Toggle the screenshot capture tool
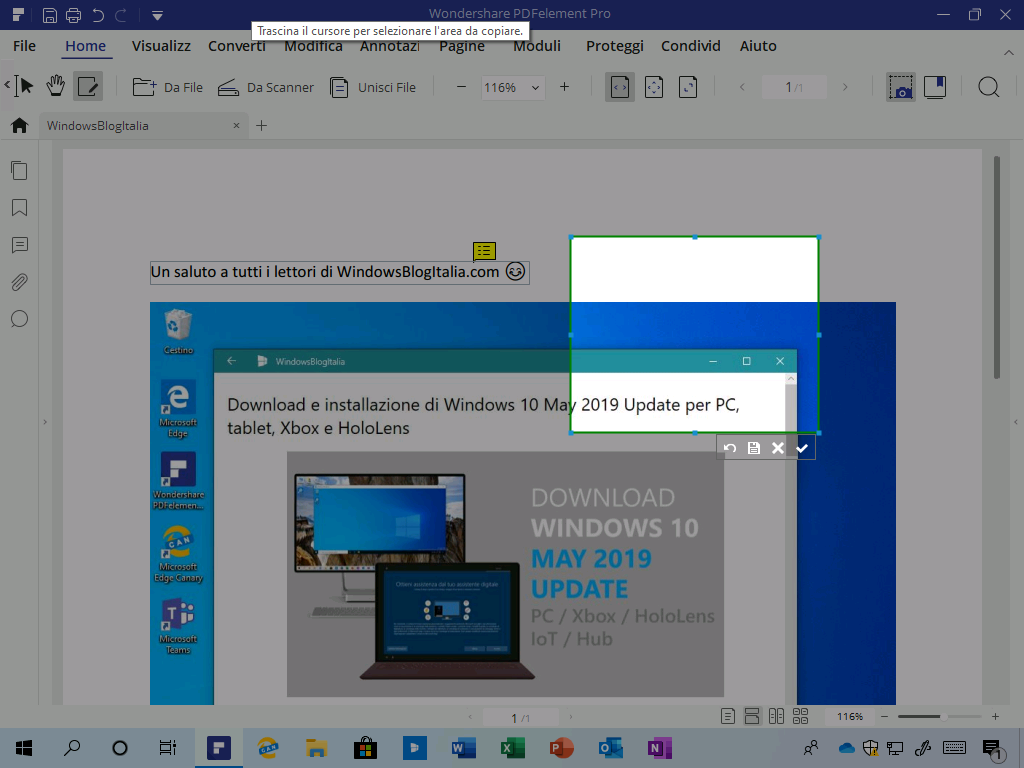 click(901, 87)
